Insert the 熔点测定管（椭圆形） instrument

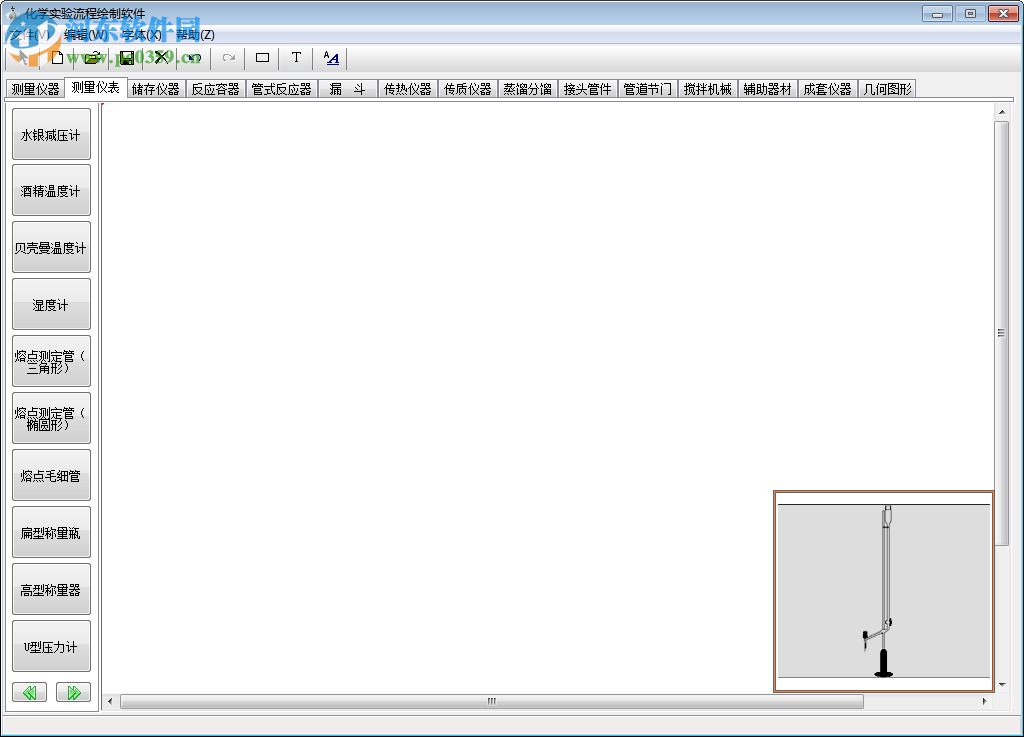pyautogui.click(x=51, y=418)
